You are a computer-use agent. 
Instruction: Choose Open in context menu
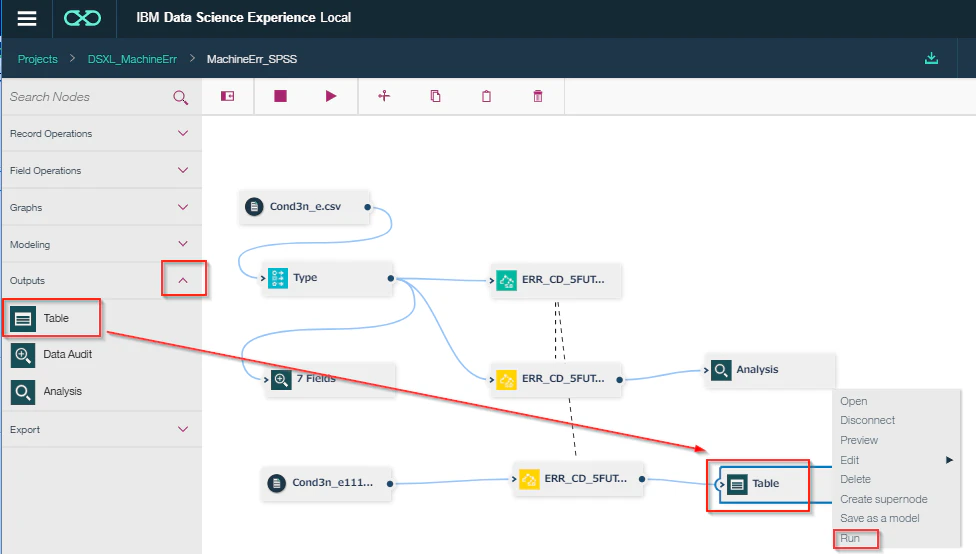[853, 401]
